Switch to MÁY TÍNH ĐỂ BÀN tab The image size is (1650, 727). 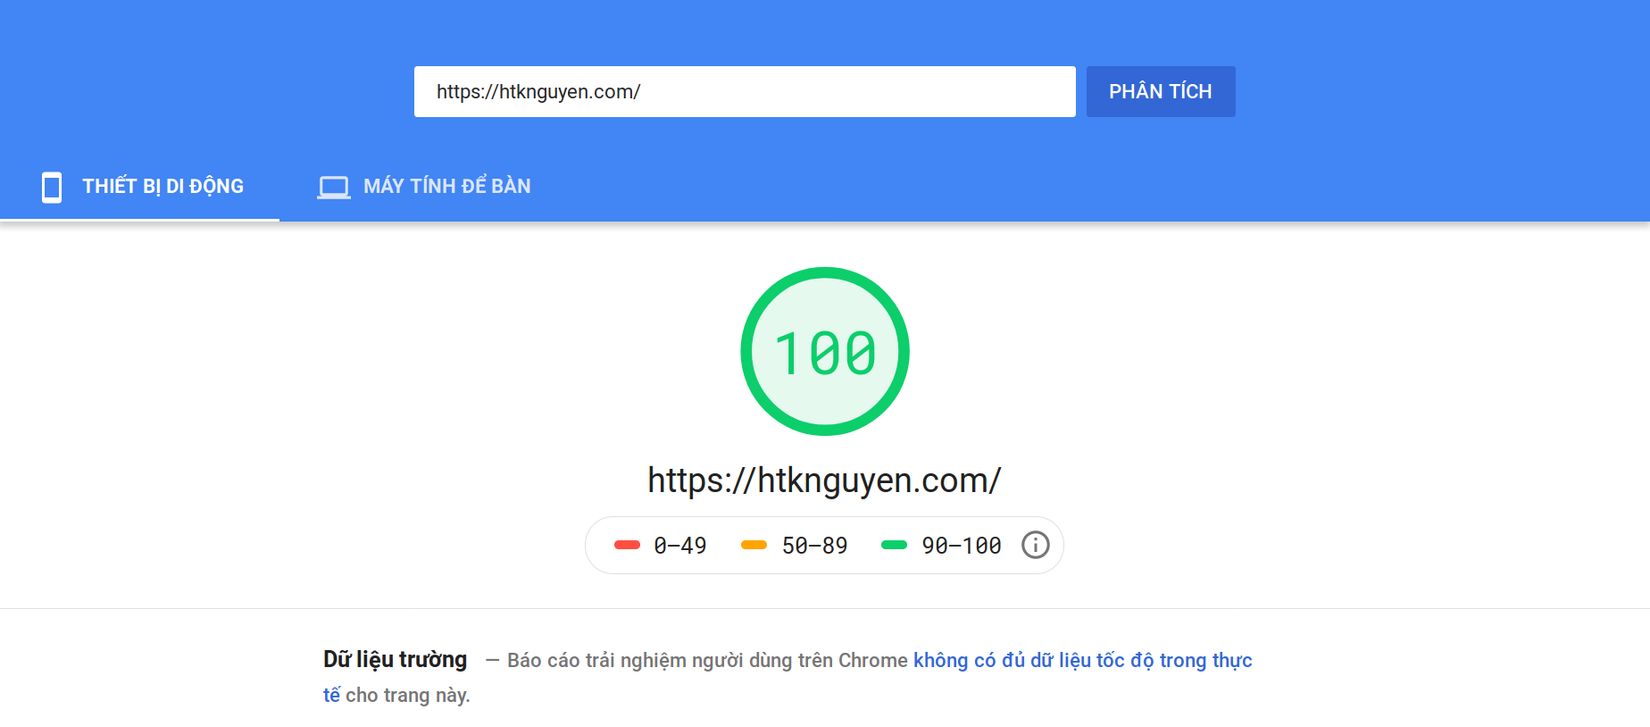click(424, 186)
